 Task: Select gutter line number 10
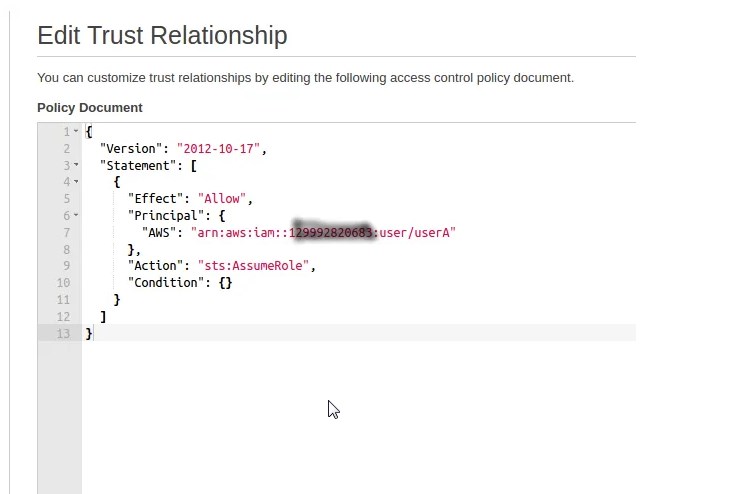tap(63, 283)
